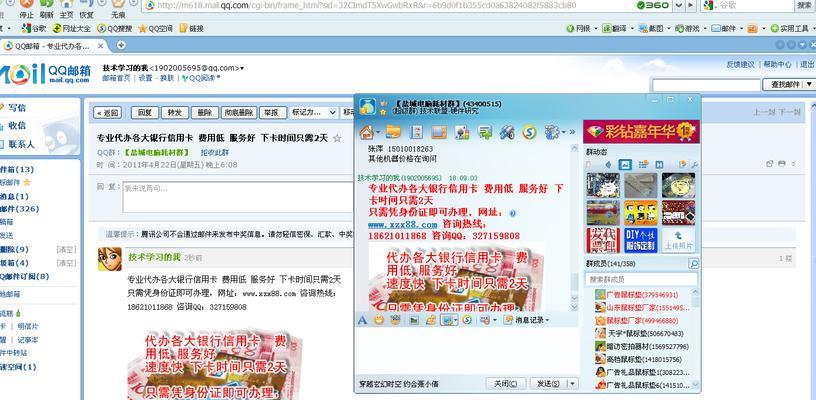
Task: Open the 翻译 toolbar item
Action: pos(615,29)
